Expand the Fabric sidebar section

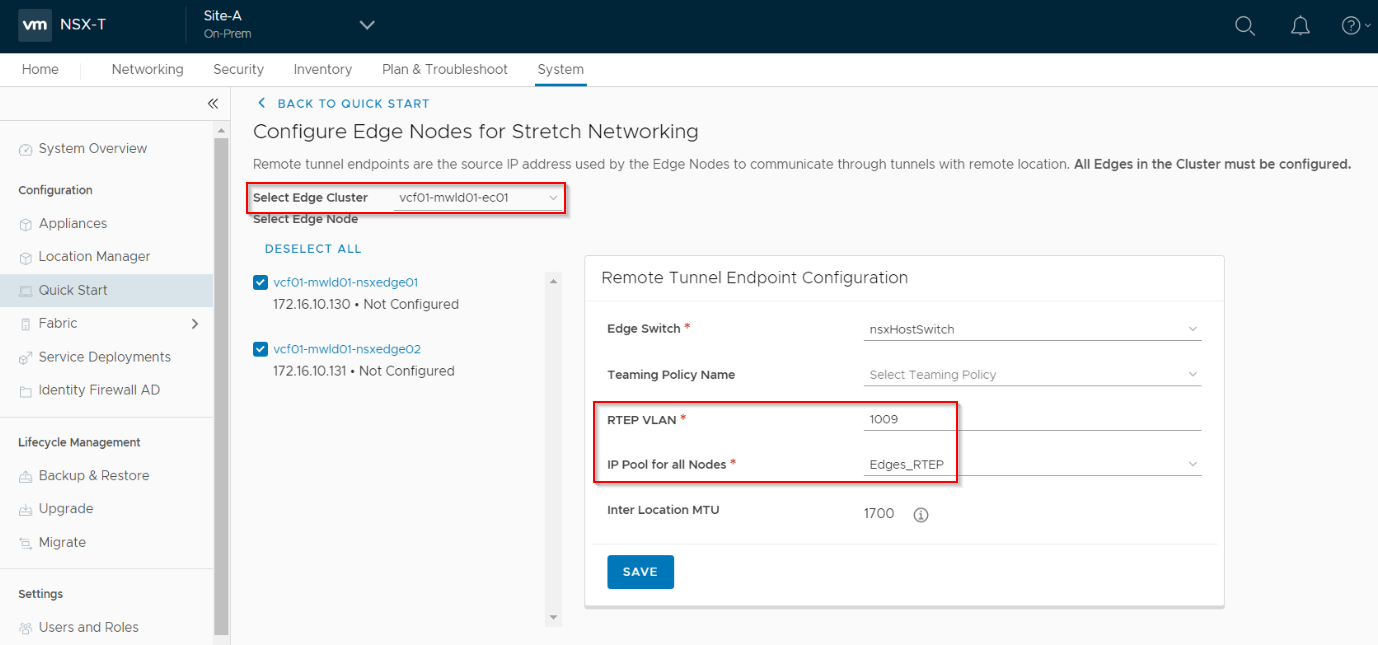pos(194,324)
